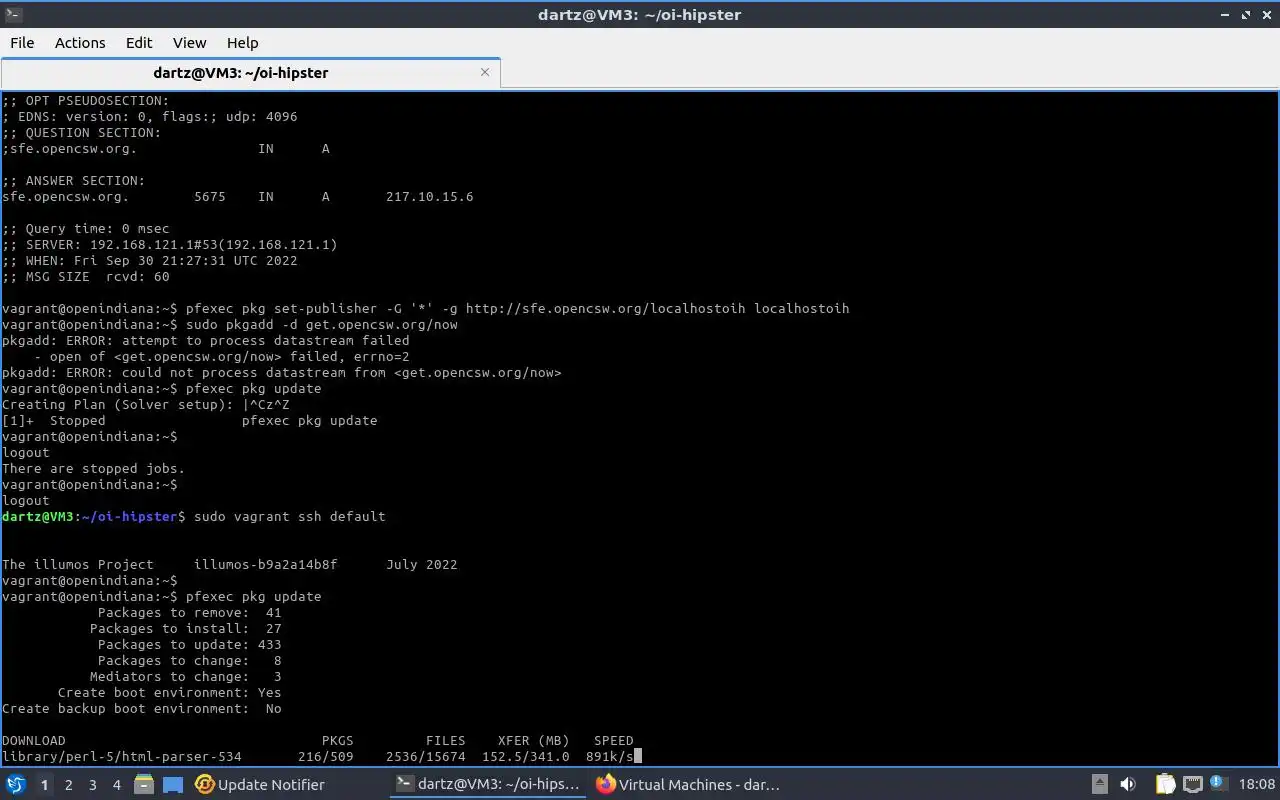Open the Edit menu
Viewport: 1280px width, 800px height.
click(139, 43)
